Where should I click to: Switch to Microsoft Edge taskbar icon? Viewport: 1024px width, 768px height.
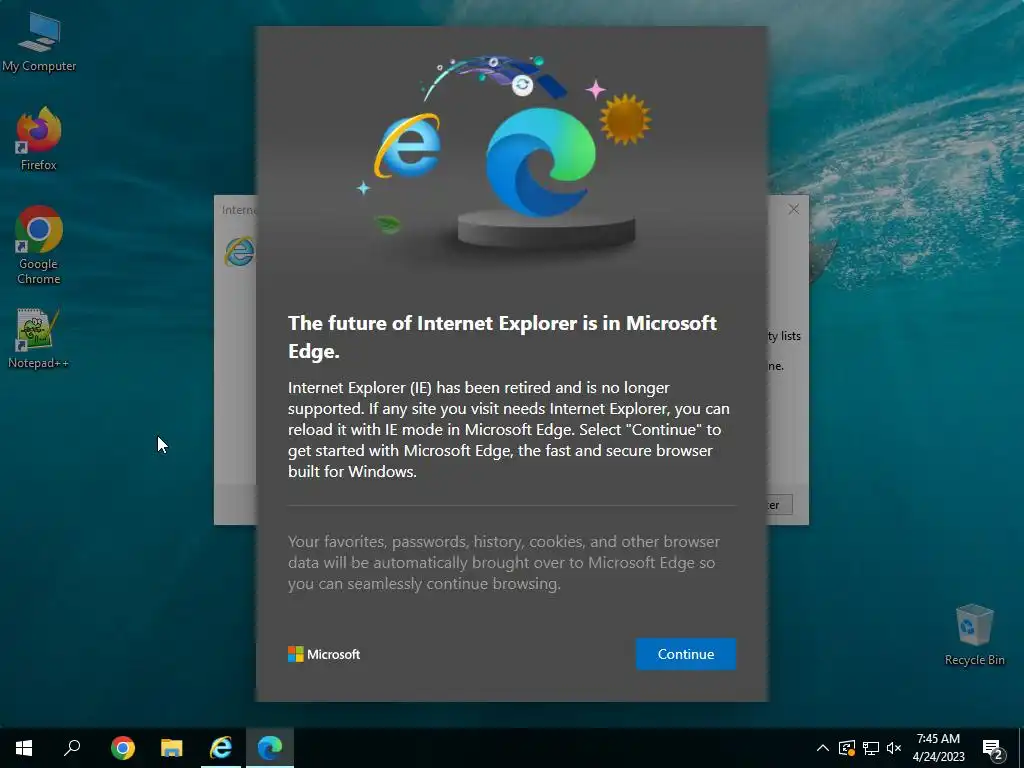coord(270,748)
